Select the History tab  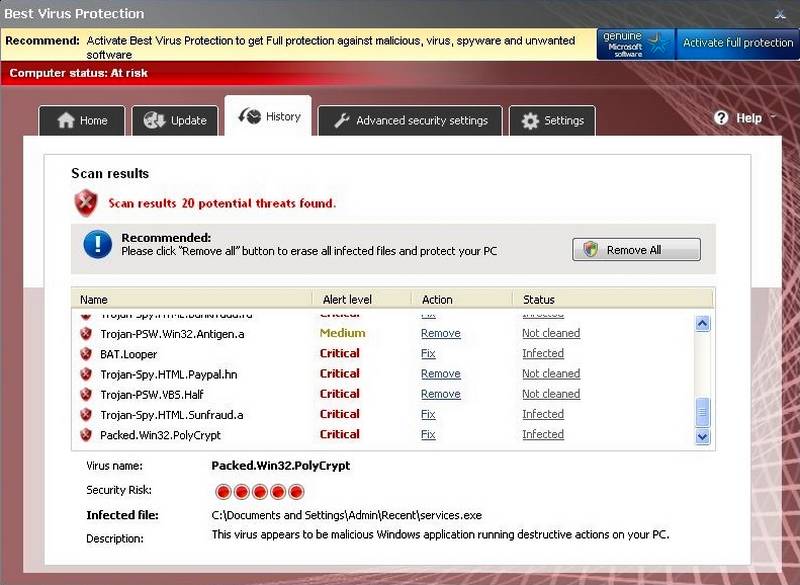click(268, 116)
